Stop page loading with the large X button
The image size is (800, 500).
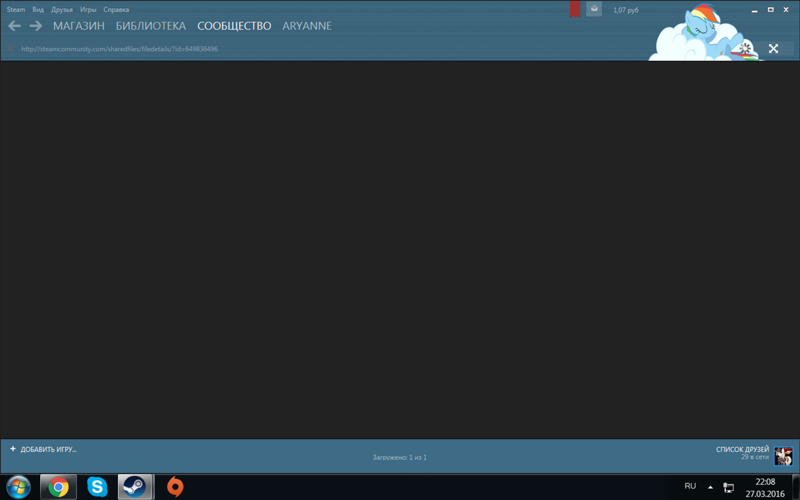(x=773, y=48)
